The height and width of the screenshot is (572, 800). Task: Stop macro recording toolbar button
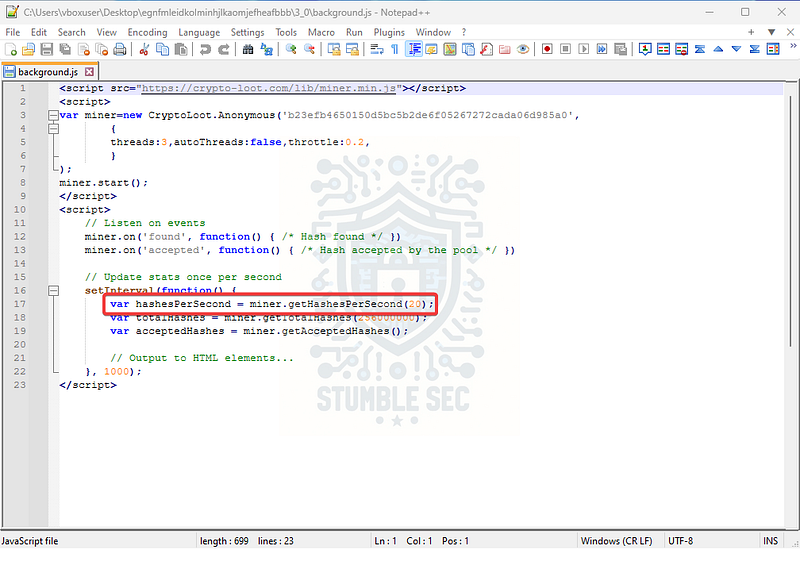565,49
